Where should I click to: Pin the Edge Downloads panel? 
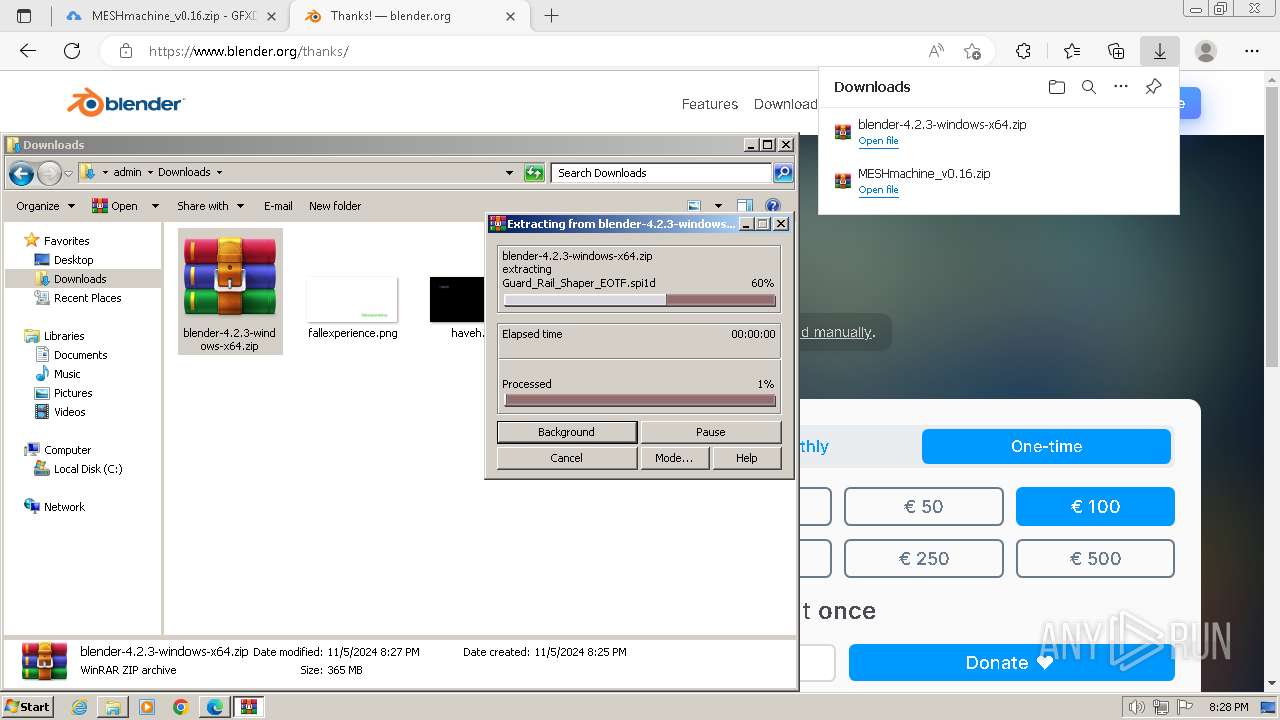(x=1153, y=87)
